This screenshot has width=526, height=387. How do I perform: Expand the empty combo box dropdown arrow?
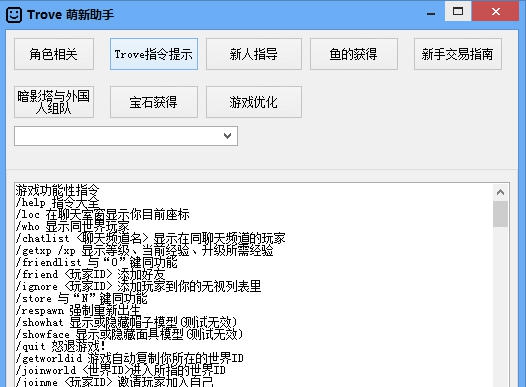click(x=227, y=136)
